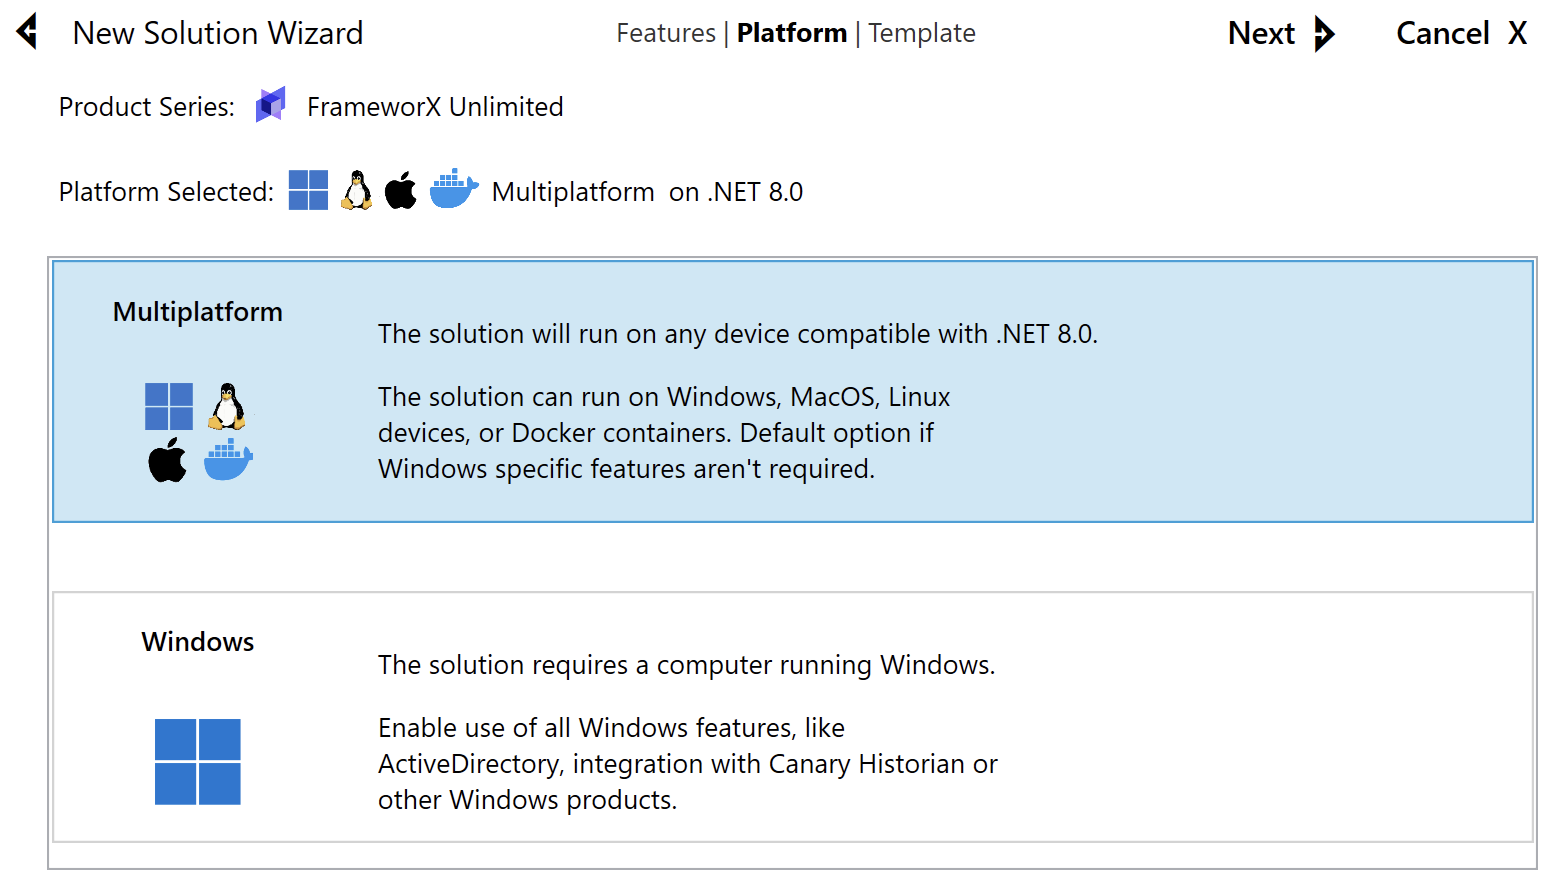Click the Apple icon beside Platform Selected

(x=401, y=190)
